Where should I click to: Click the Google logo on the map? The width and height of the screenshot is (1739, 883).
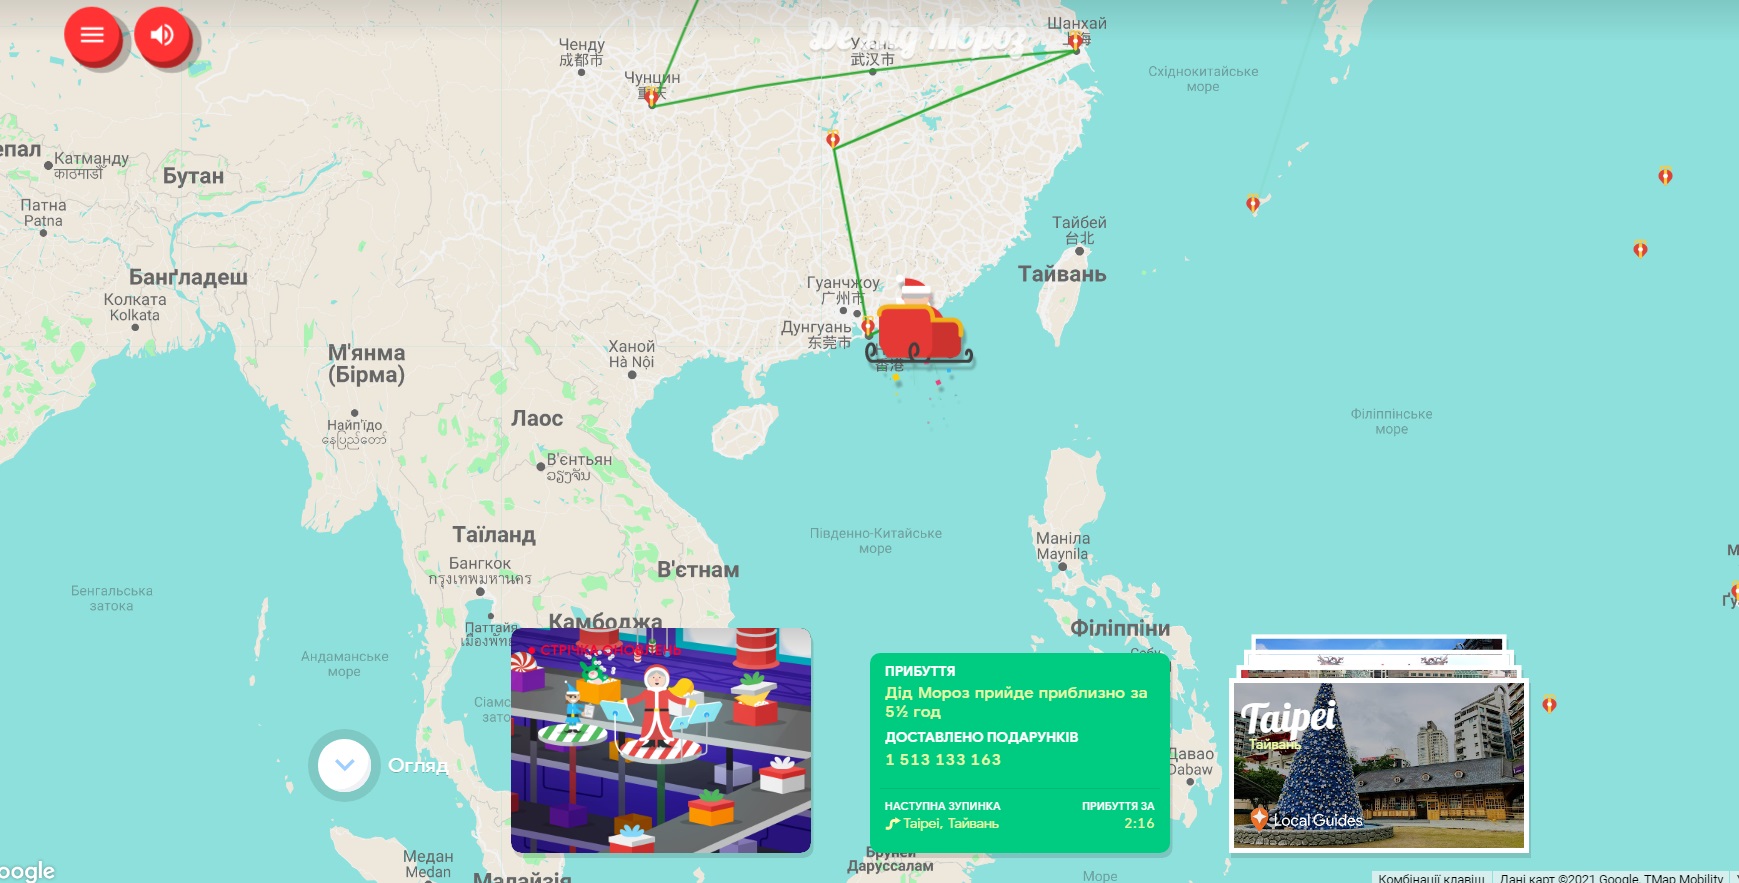[27, 871]
